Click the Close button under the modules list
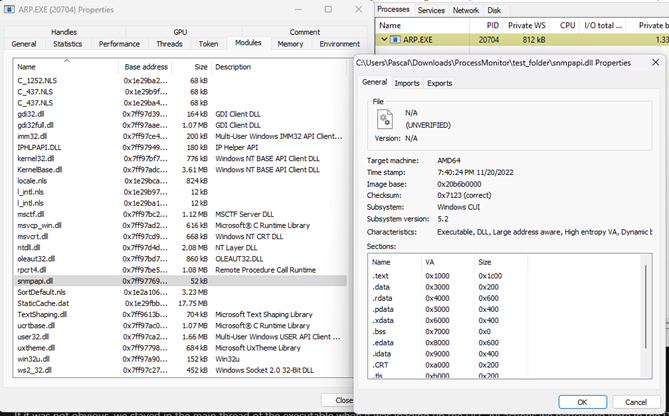This screenshot has width=669, height=416. pos(343,399)
